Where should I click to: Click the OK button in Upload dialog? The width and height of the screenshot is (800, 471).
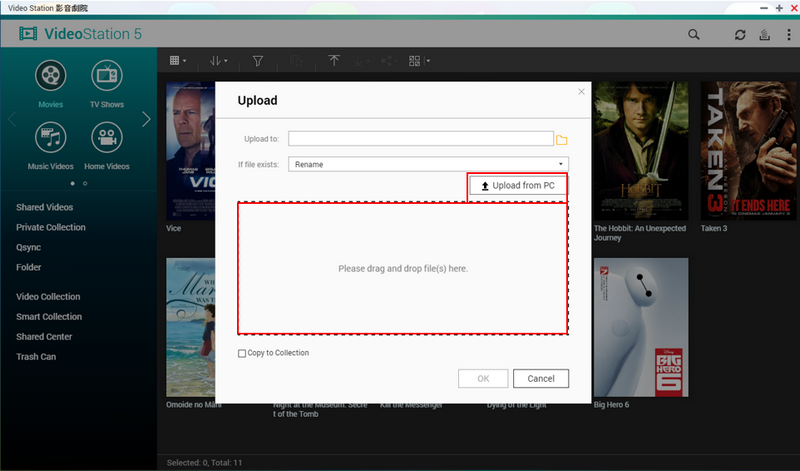click(483, 379)
